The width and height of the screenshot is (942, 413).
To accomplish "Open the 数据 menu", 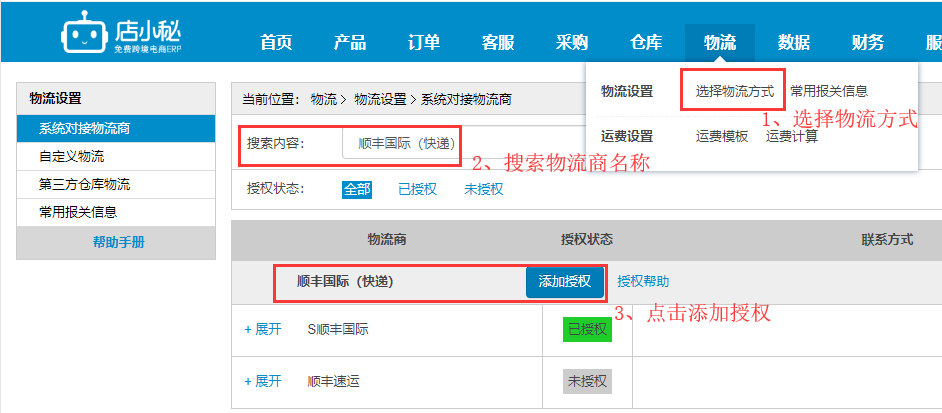I will 794,43.
